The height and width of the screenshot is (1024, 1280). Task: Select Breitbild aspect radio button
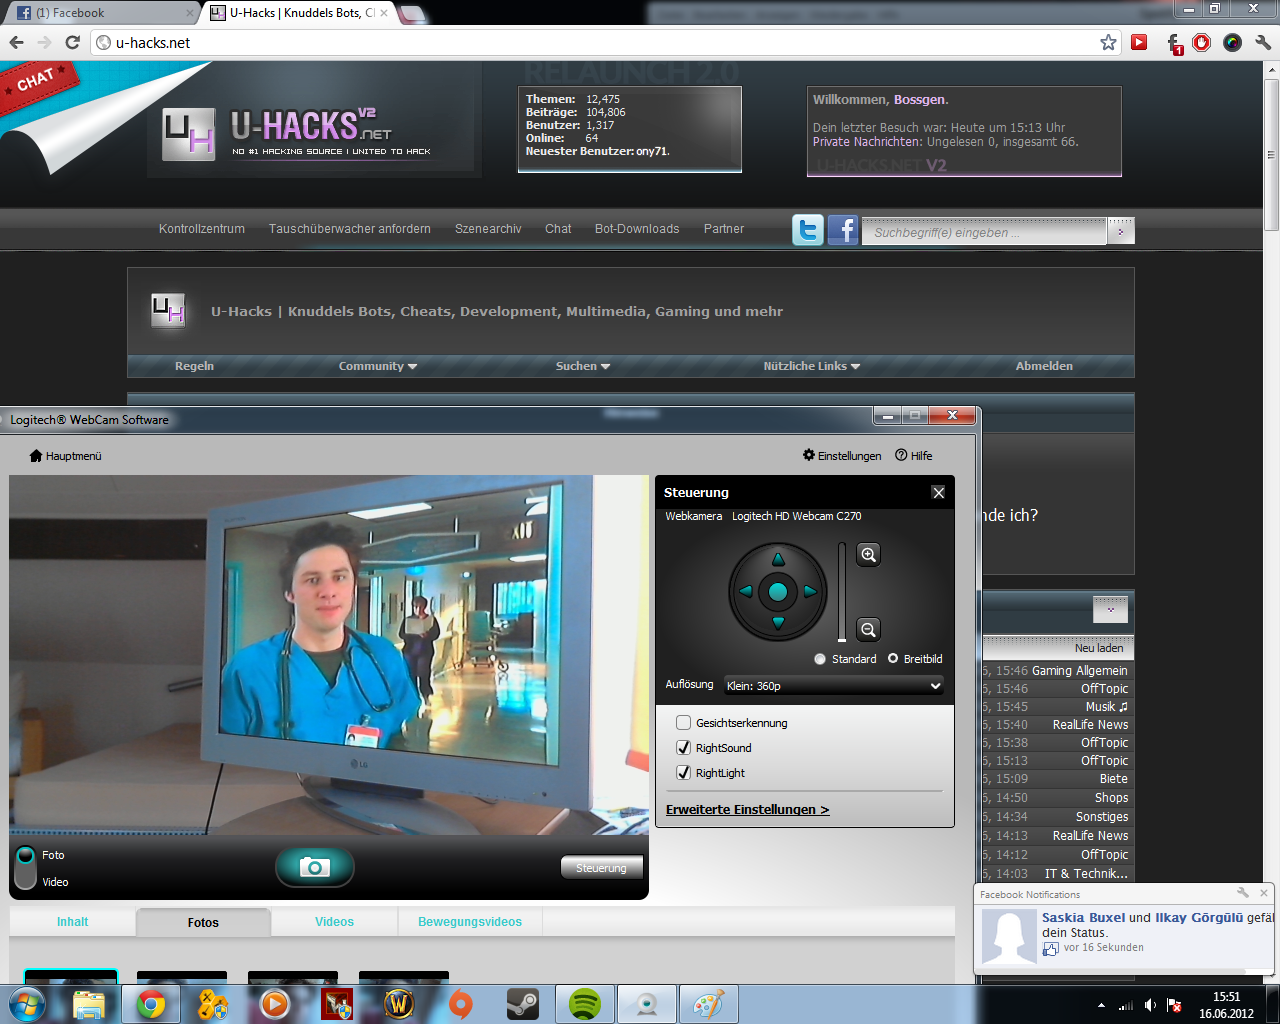[893, 658]
